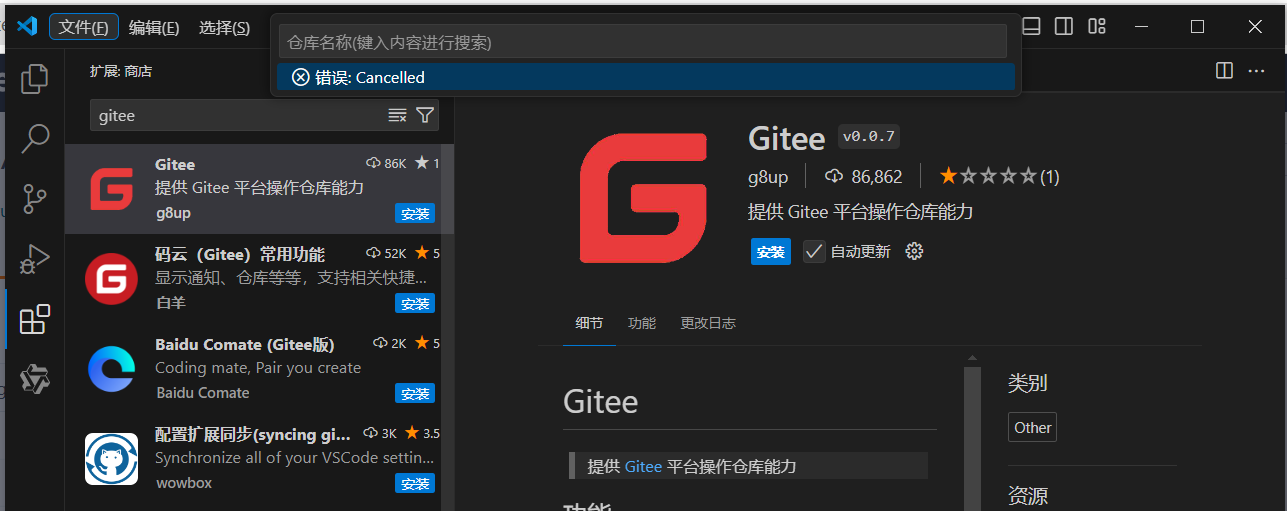Open the Extensions view icon
Image resolution: width=1287 pixels, height=511 pixels.
[35, 319]
